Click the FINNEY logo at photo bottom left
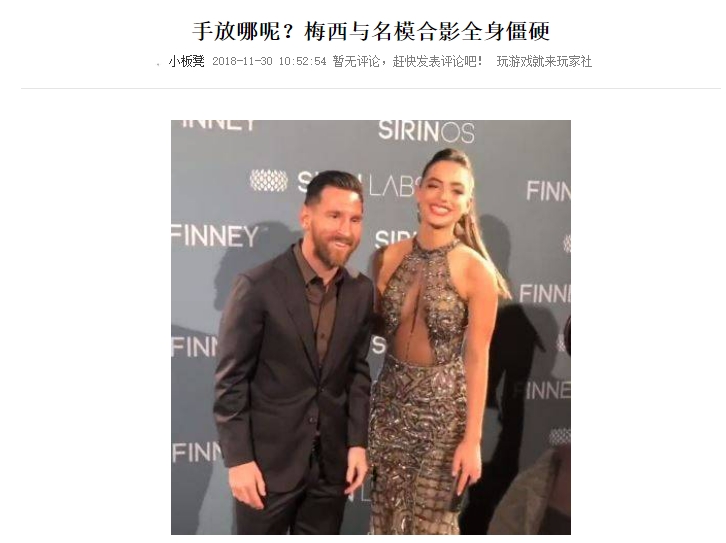The height and width of the screenshot is (543, 726). click(x=197, y=452)
